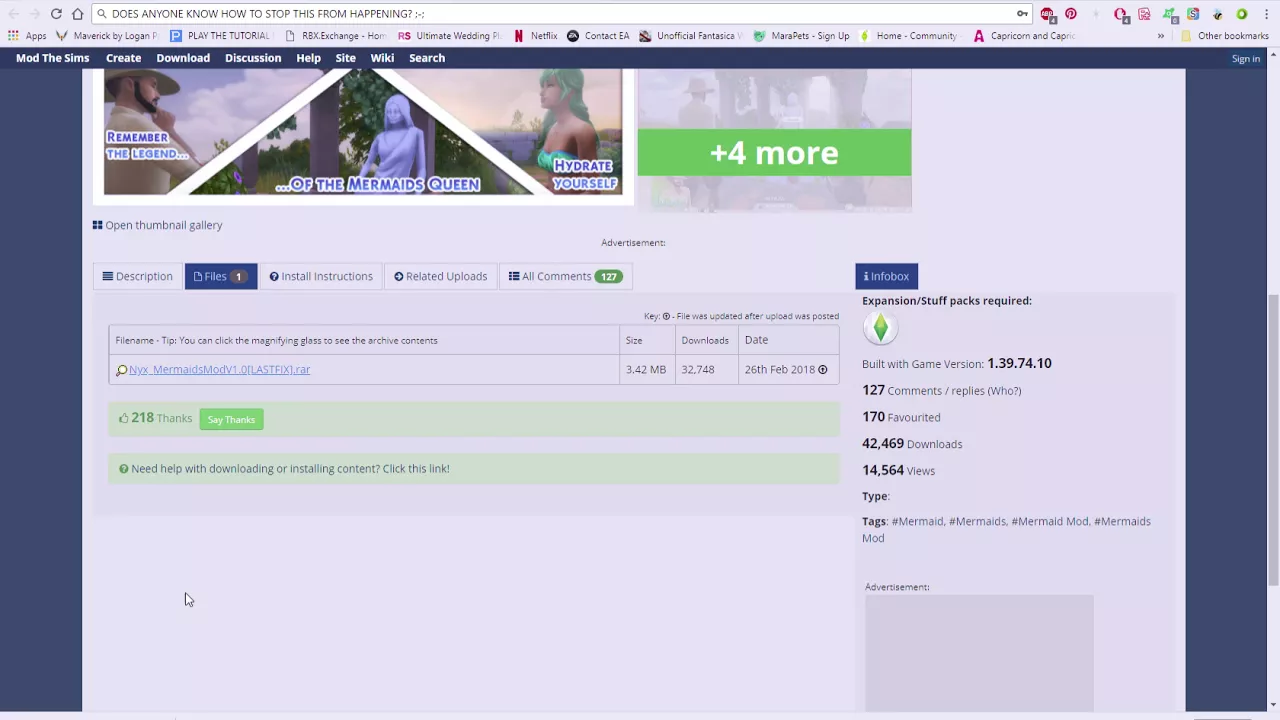Go to browser home page icon
This screenshot has height=720, width=1280.
click(77, 14)
